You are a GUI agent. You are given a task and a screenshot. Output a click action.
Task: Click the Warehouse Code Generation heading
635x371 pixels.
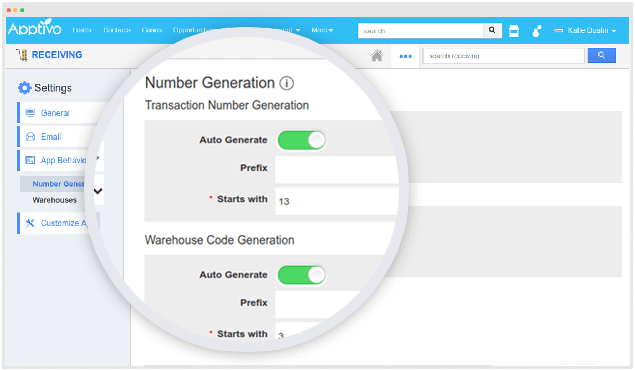219,240
